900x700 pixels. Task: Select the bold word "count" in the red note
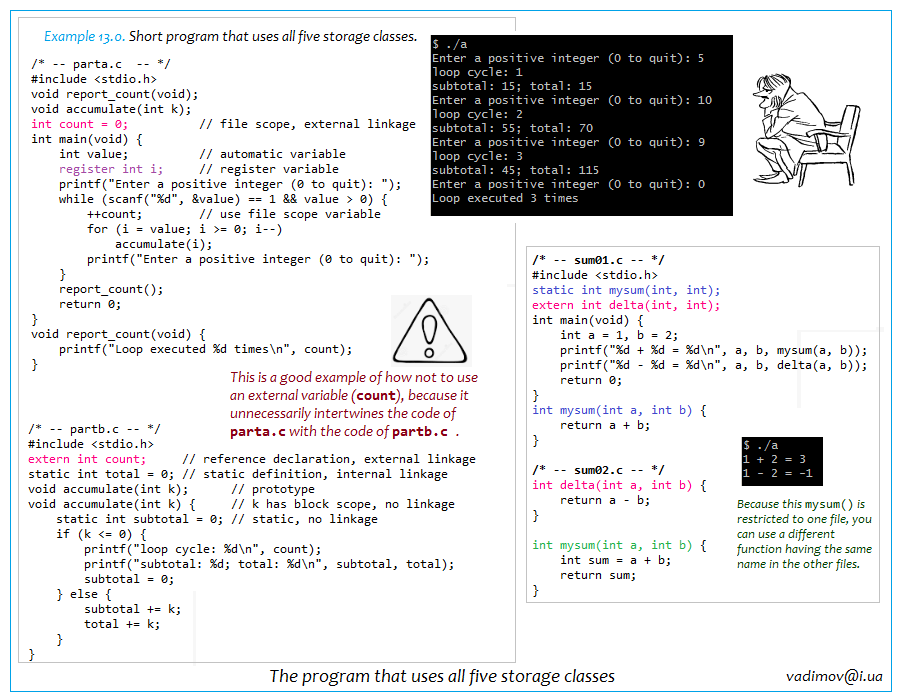tap(376, 395)
